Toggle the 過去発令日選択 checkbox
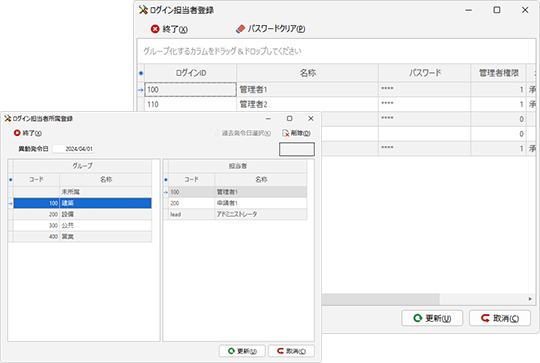This screenshot has height=363, width=540. point(217,133)
